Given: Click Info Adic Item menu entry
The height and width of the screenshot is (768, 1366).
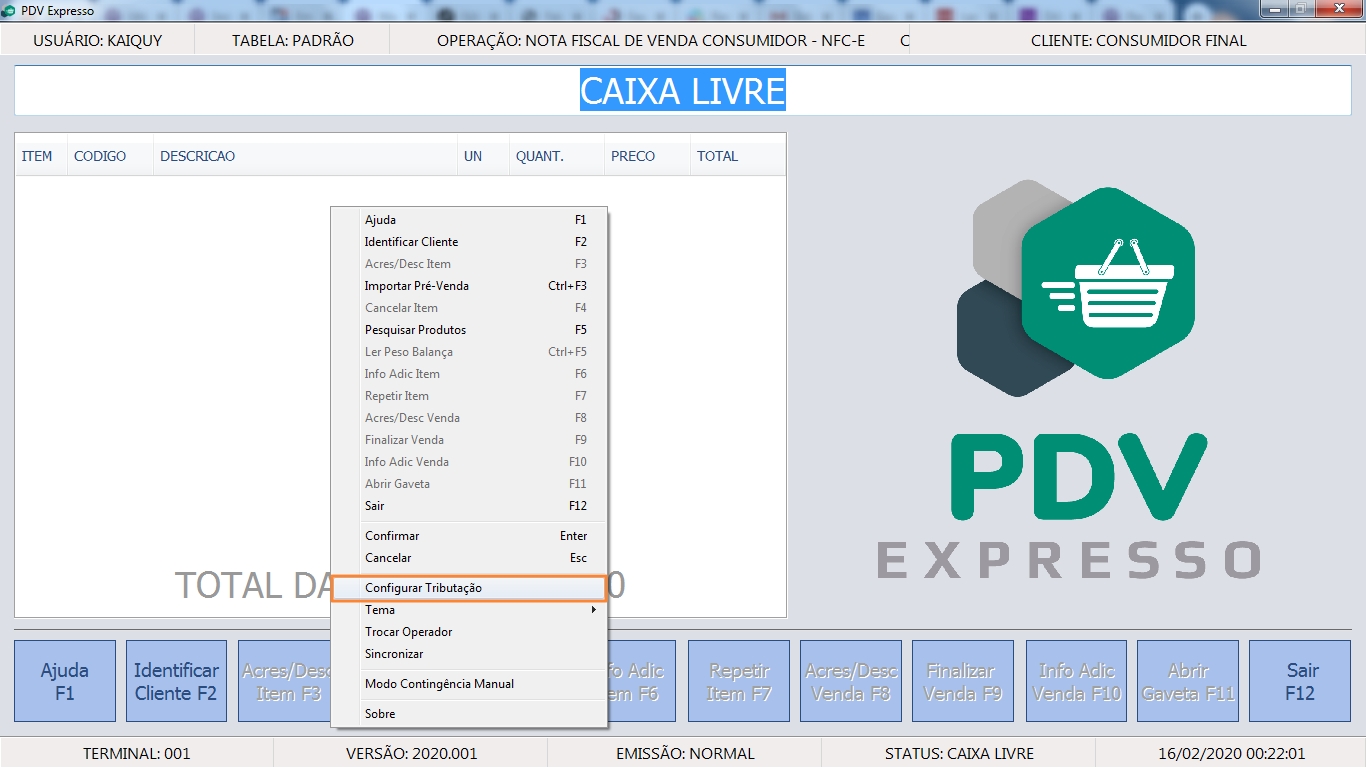Looking at the screenshot, I should (468, 374).
